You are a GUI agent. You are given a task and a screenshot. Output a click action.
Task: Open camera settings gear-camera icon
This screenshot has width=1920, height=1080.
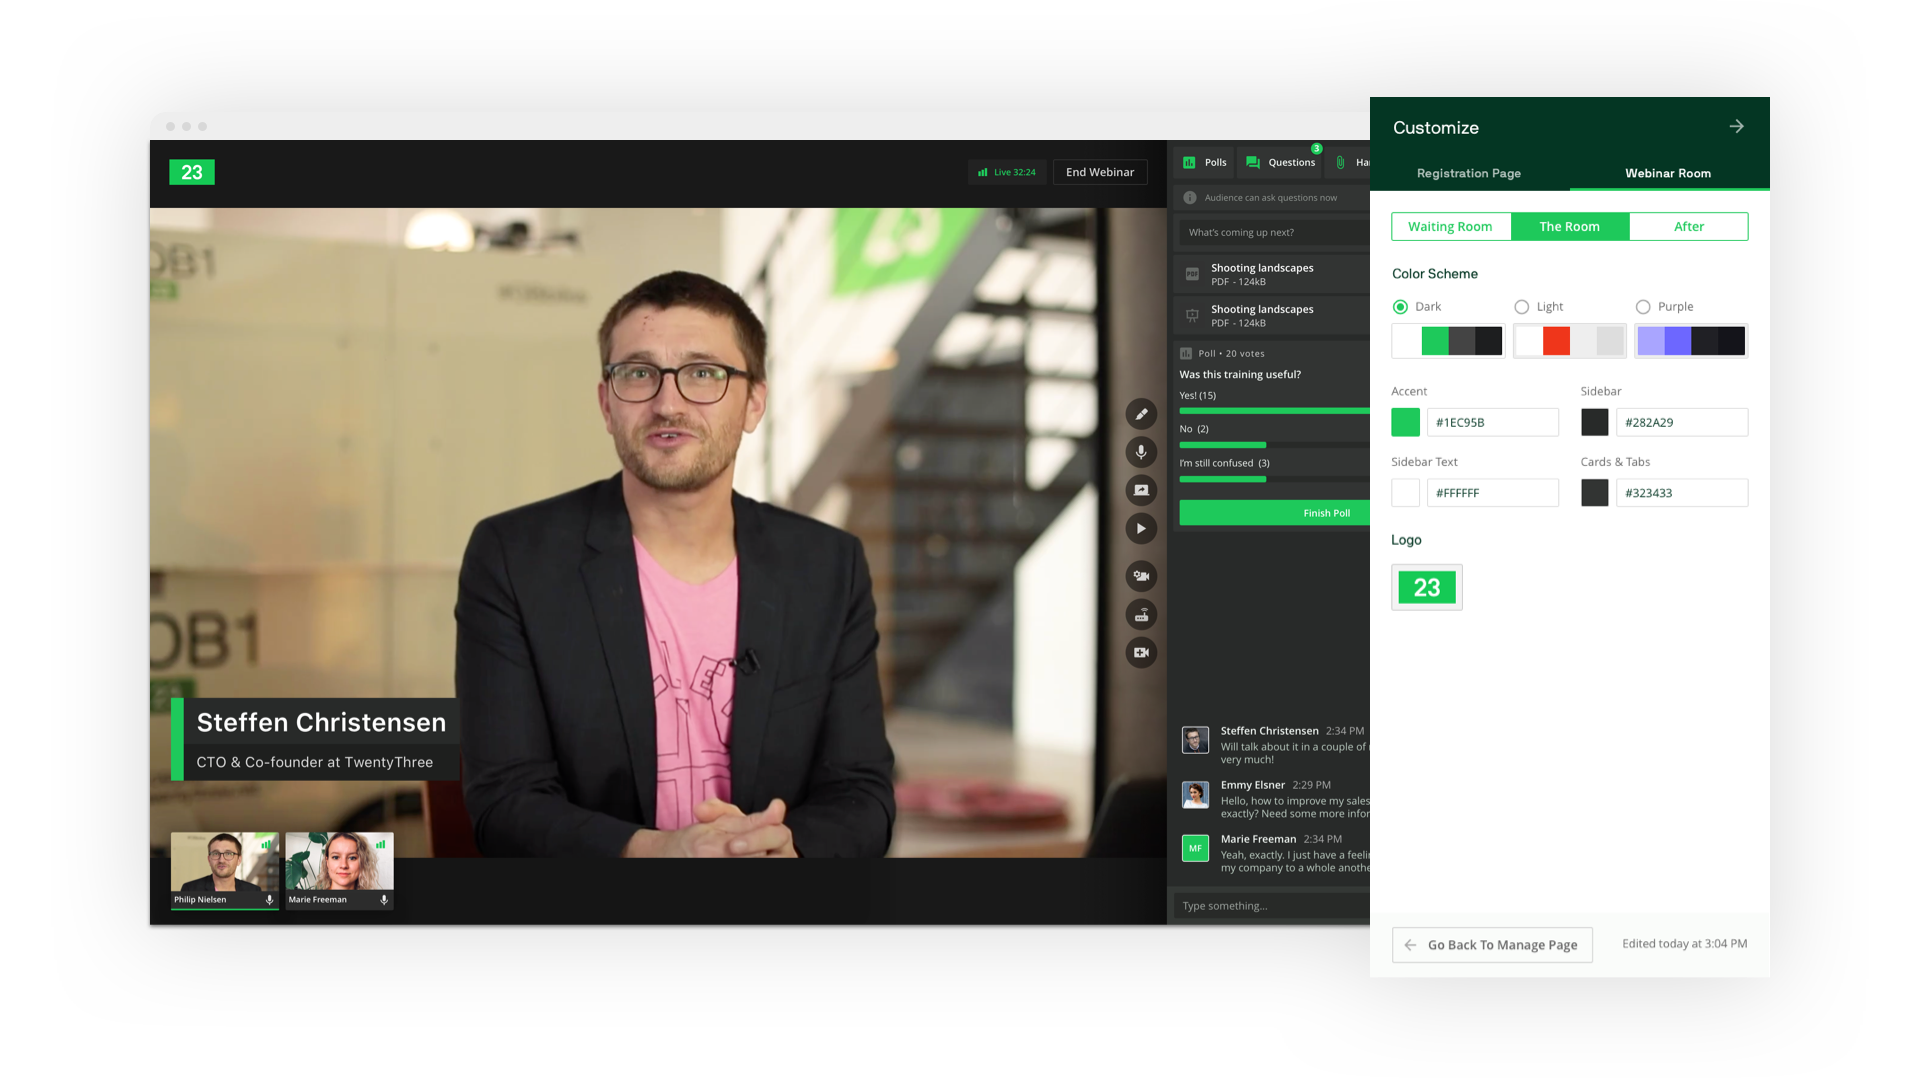[x=1141, y=576]
